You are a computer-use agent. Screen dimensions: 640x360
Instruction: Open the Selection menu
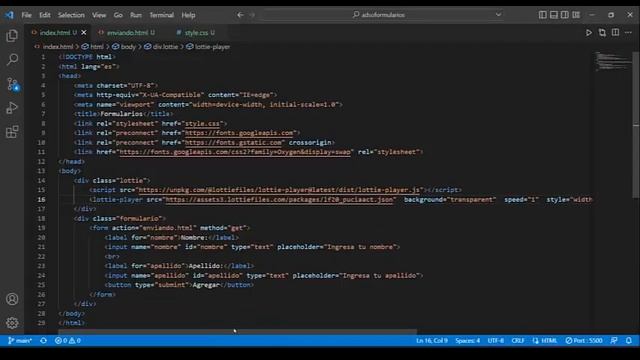[x=71, y=15]
